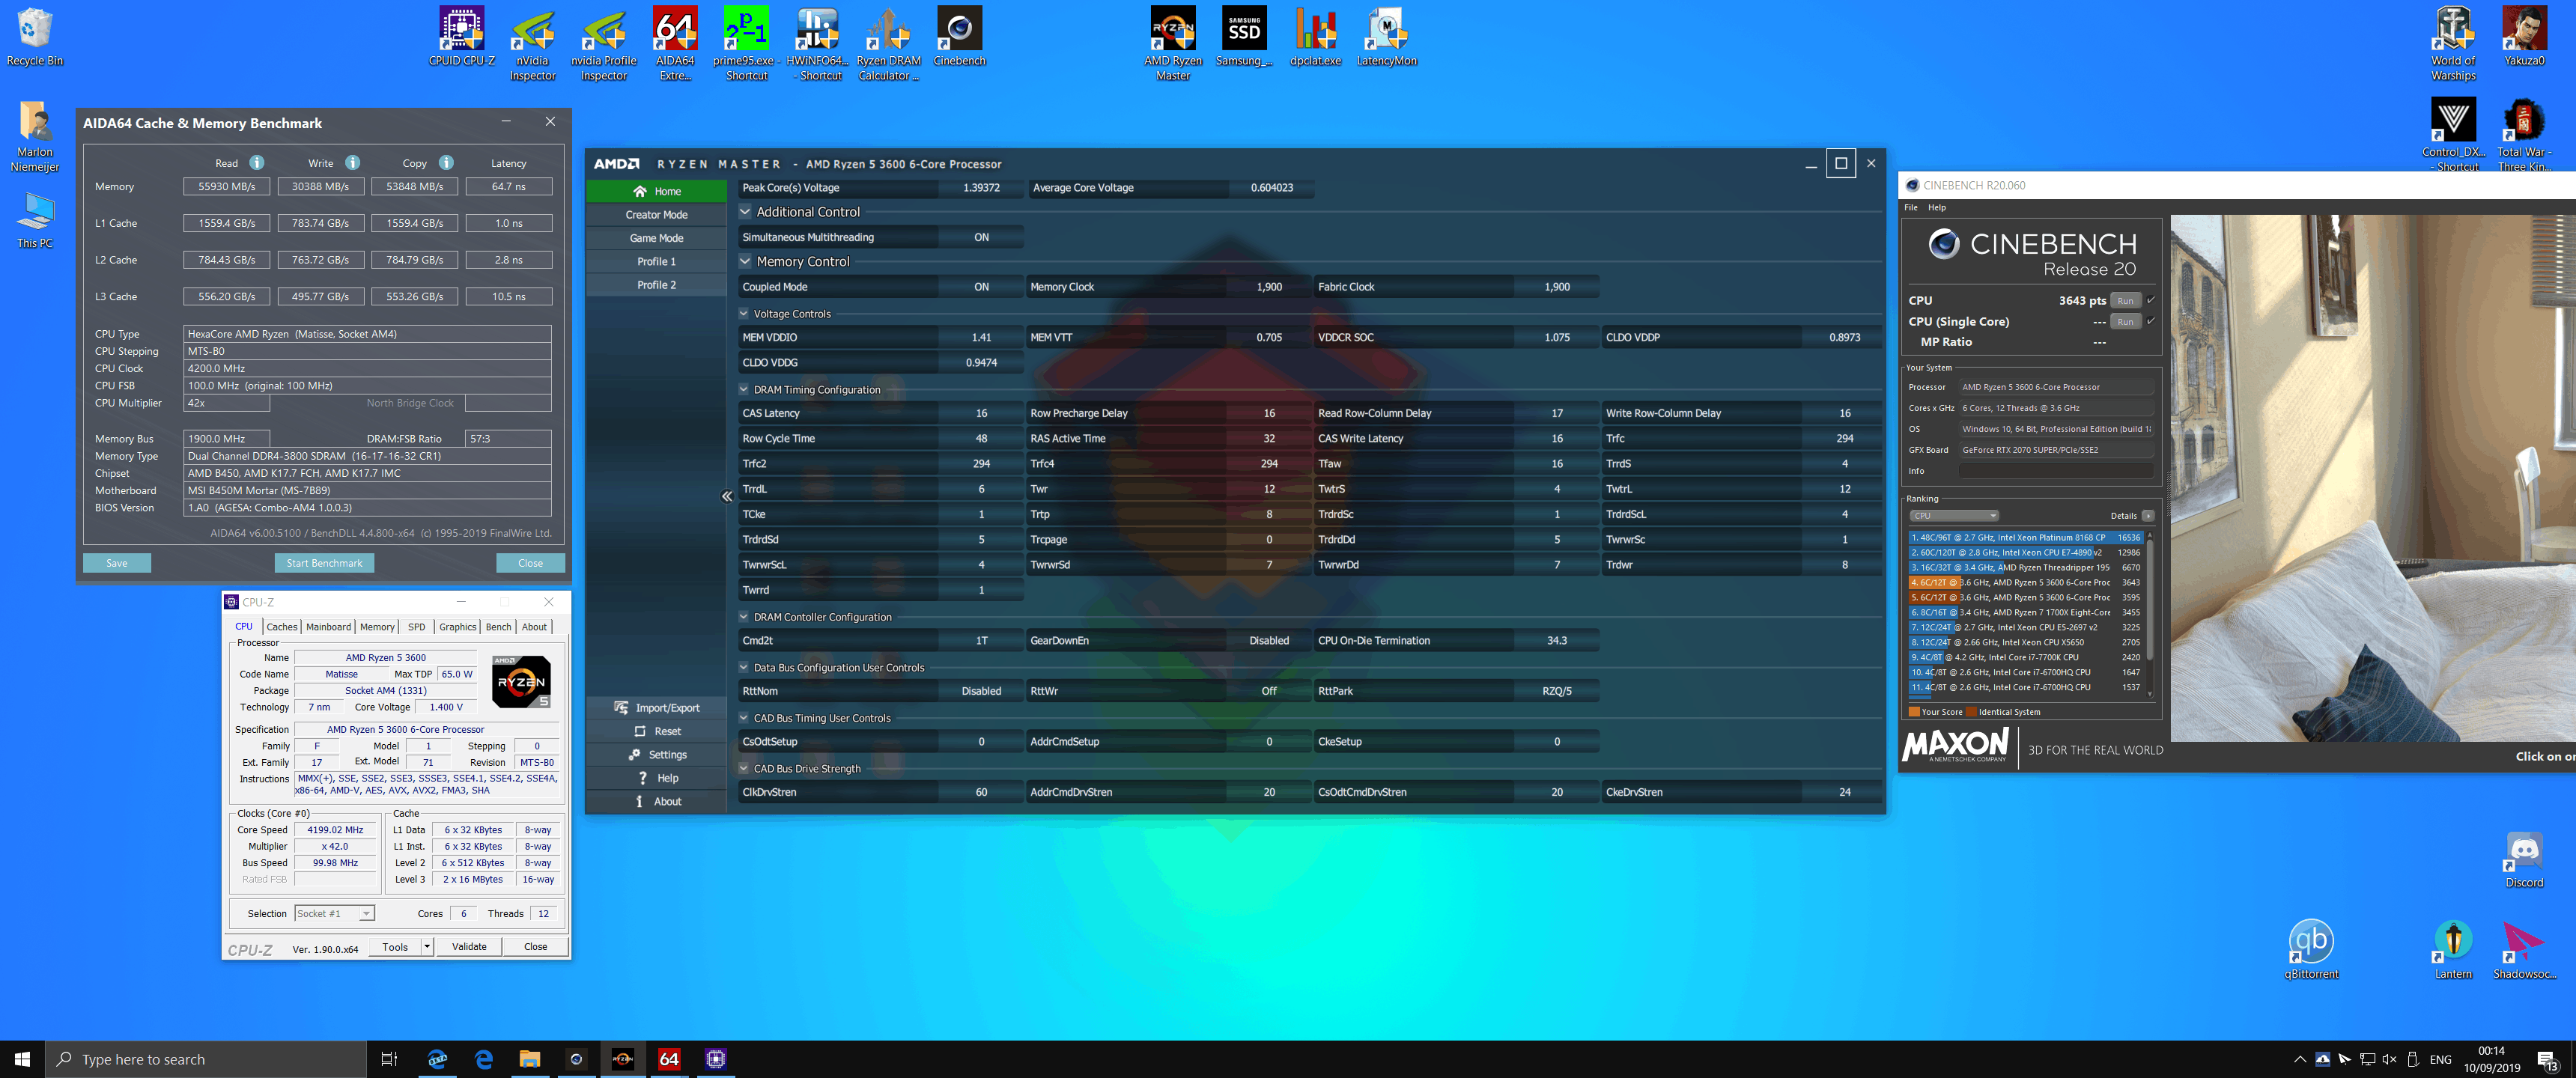Select Profile 2 in Ryzen Master
Screen dimensions: 2576x1078
pyautogui.click(x=656, y=285)
